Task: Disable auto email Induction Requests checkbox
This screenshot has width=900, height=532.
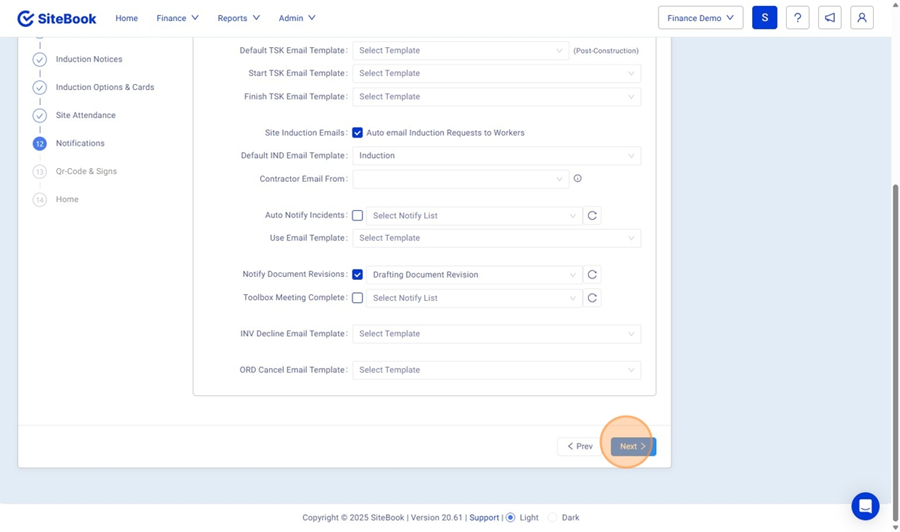Action: pos(357,133)
